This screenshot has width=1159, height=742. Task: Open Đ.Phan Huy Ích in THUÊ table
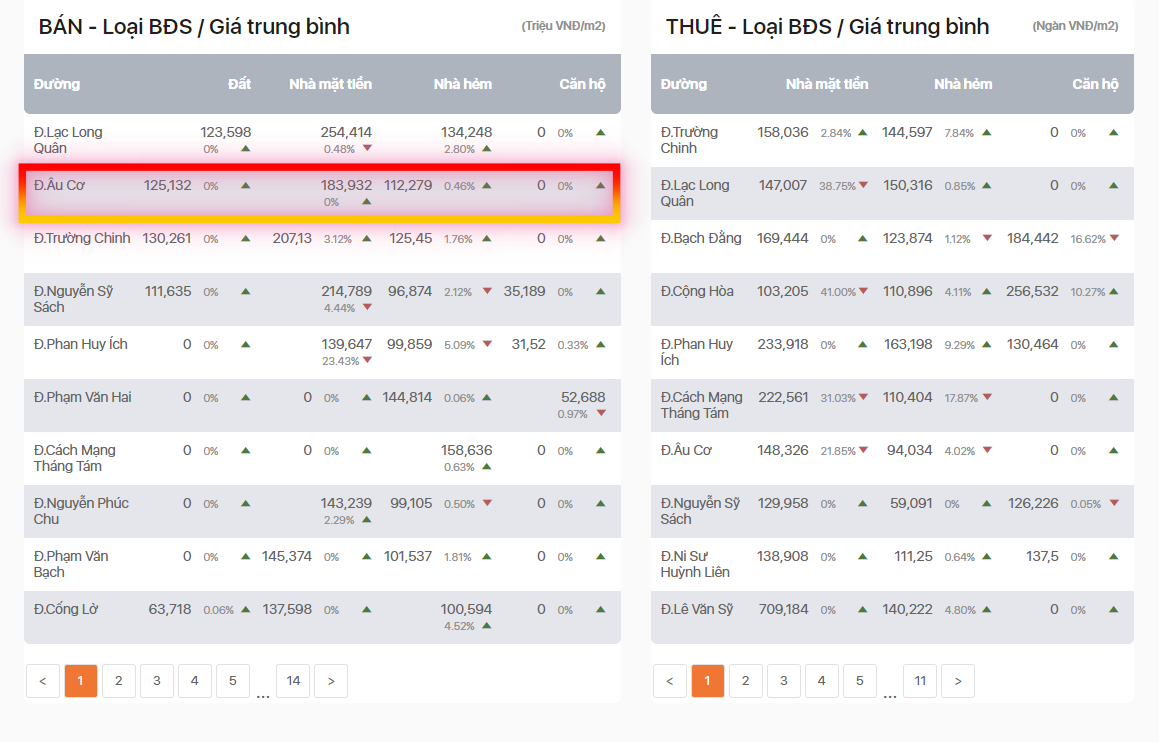point(697,353)
